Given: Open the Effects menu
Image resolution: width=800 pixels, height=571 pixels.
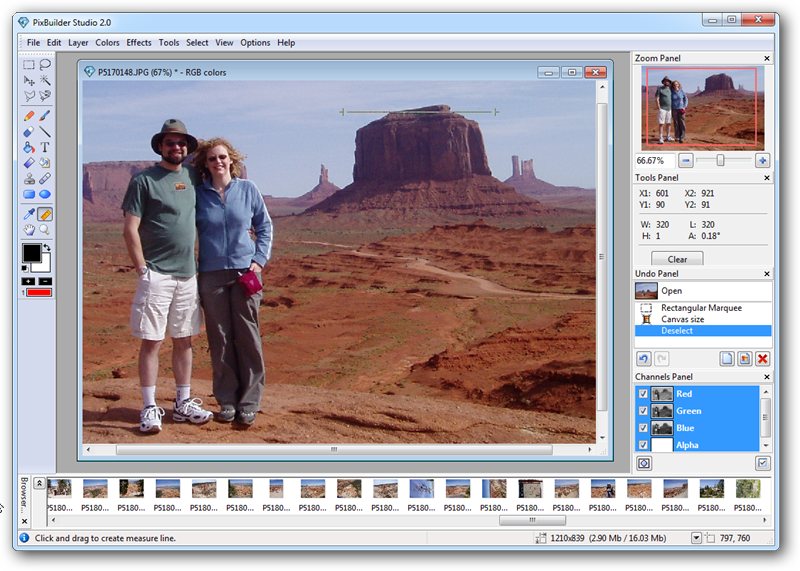Looking at the screenshot, I should tap(139, 43).
